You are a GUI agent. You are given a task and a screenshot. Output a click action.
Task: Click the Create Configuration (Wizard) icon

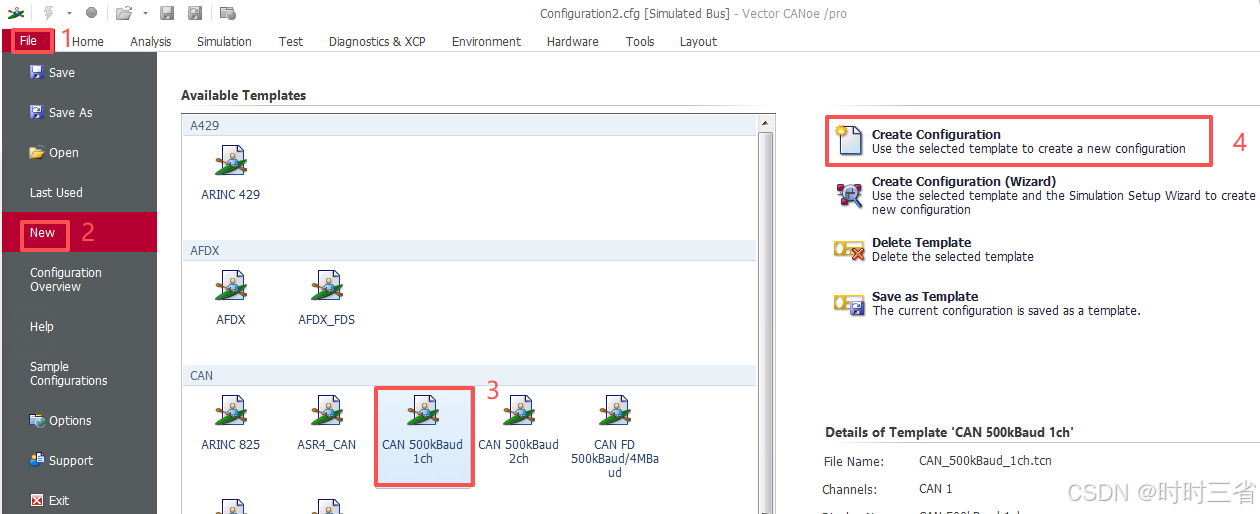850,194
